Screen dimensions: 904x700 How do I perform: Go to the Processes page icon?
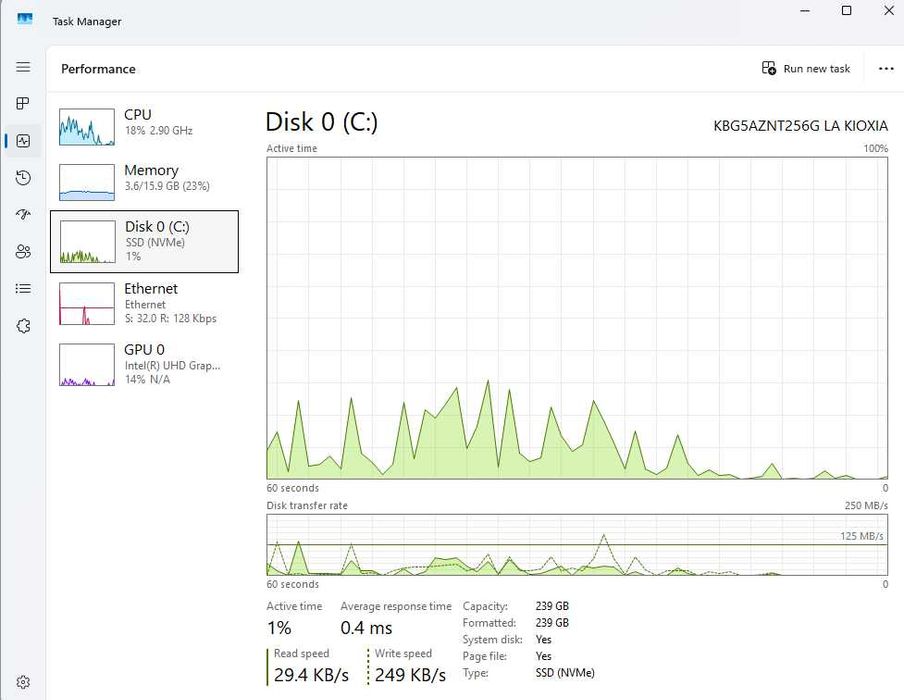coord(23,104)
